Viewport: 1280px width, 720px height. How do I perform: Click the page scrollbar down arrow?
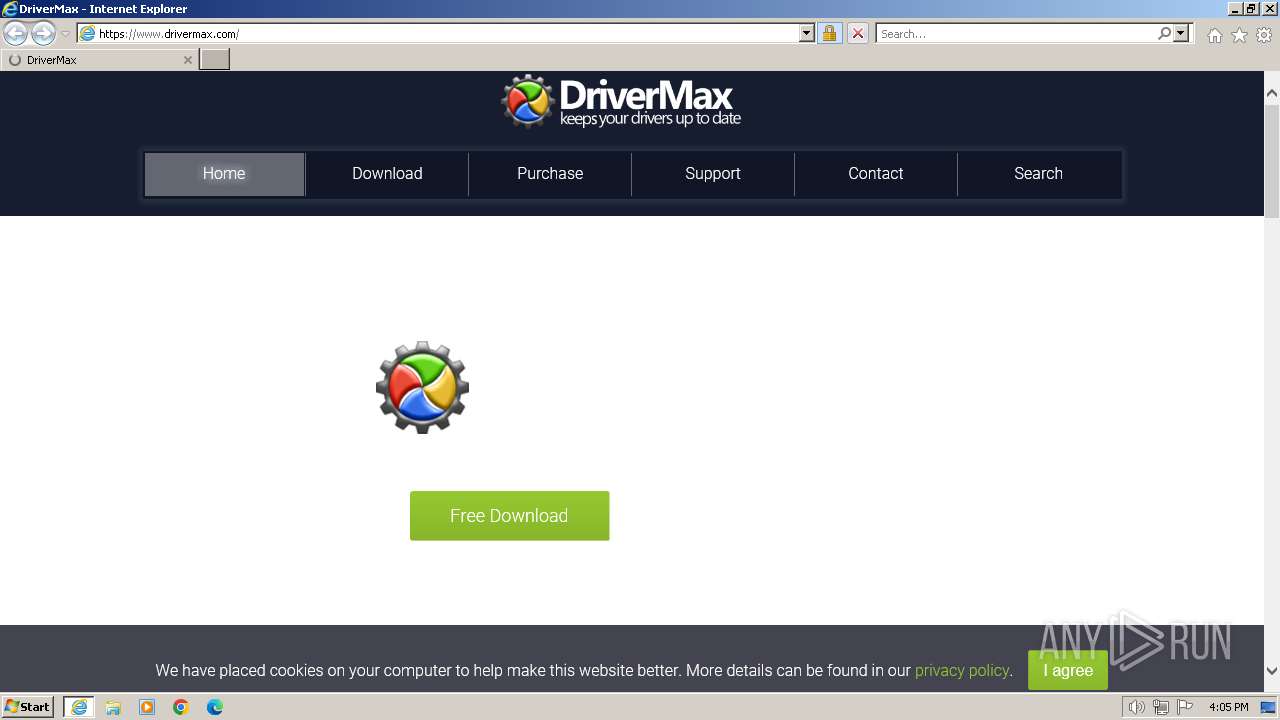click(x=1272, y=671)
